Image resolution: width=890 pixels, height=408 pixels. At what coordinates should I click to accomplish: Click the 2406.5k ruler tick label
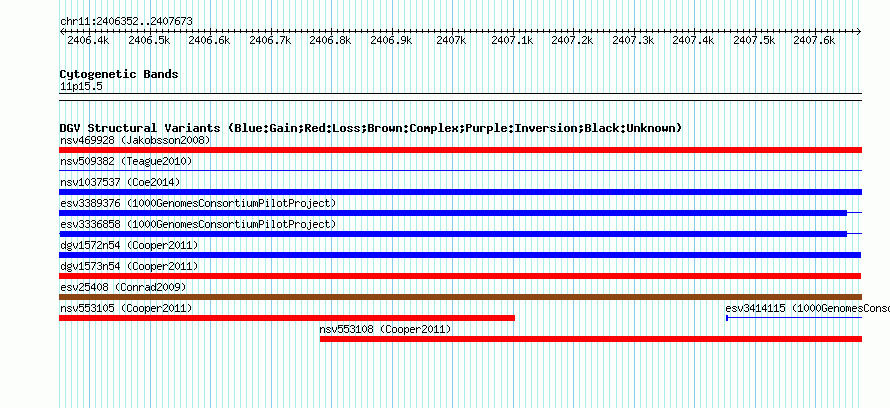[x=149, y=40]
